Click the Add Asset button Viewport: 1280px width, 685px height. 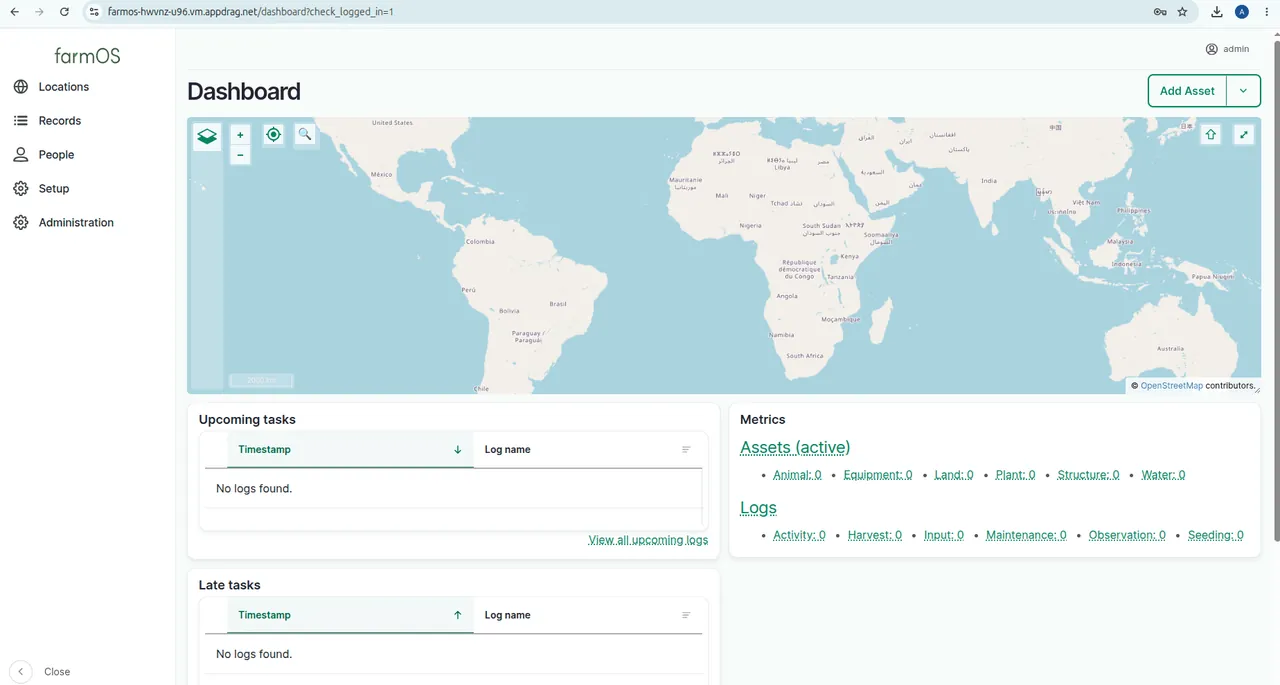[x=1187, y=91]
